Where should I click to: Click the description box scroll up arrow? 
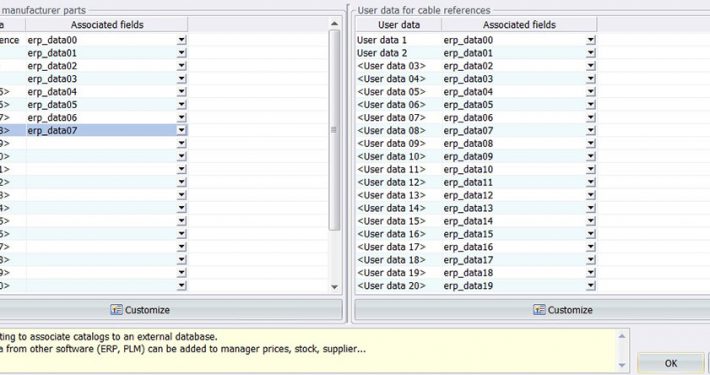click(x=622, y=336)
